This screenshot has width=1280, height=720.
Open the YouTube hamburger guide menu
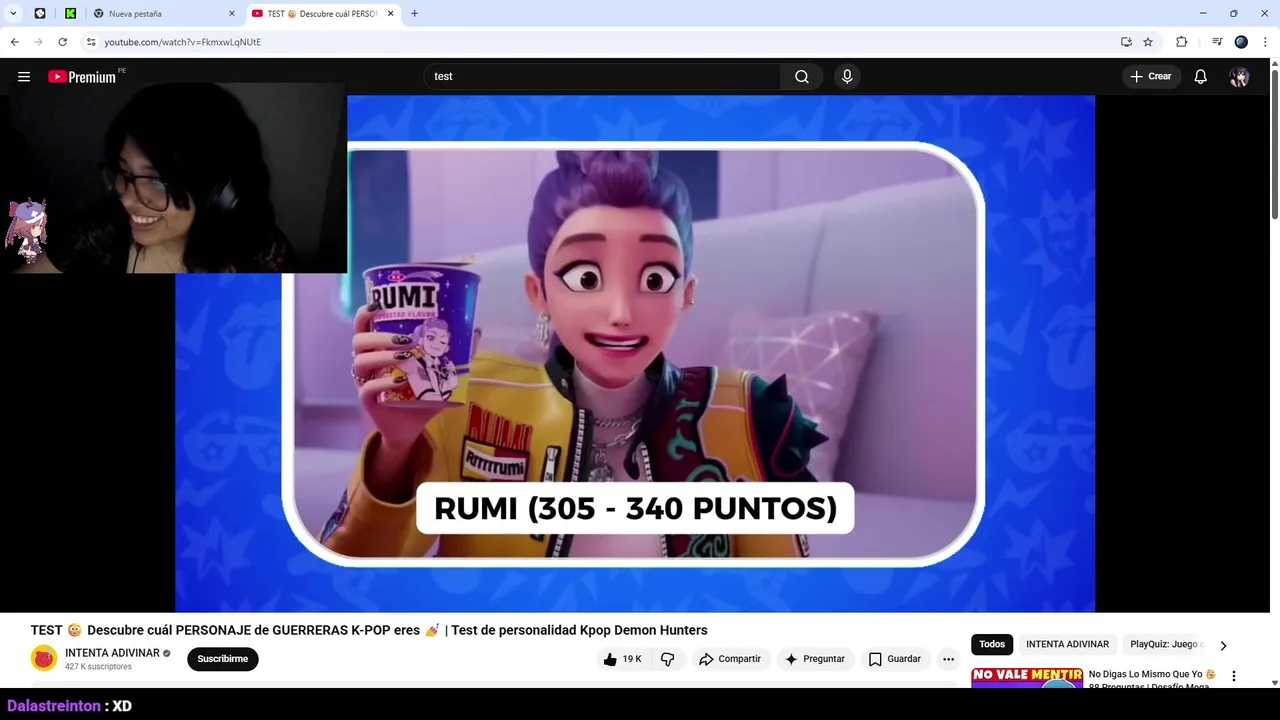click(x=24, y=77)
